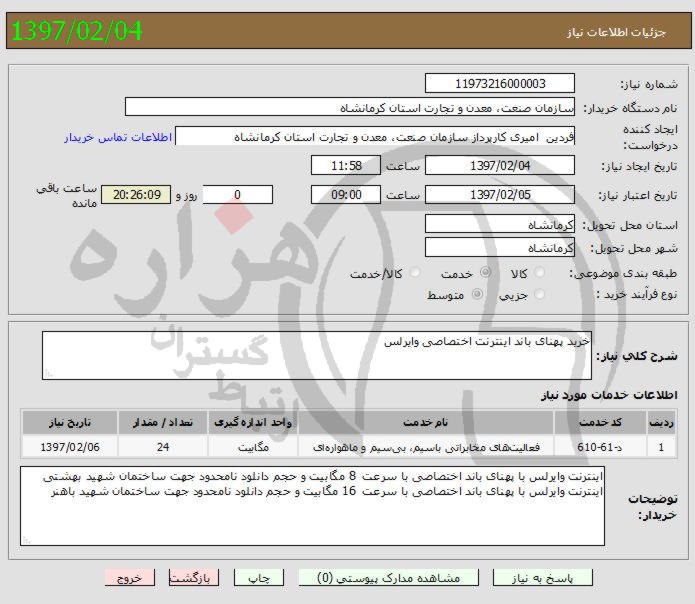Click the جزئیات اطلاعات نیاز header title
The height and width of the screenshot is (604, 695).
click(616, 32)
